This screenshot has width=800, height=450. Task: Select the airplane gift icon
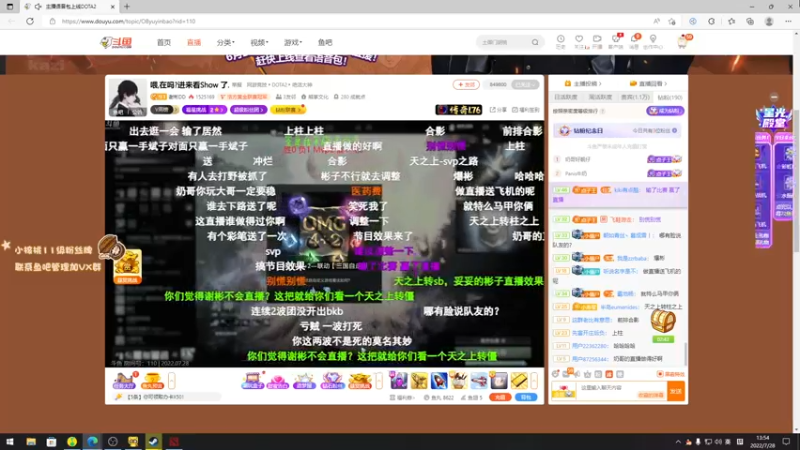(479, 381)
